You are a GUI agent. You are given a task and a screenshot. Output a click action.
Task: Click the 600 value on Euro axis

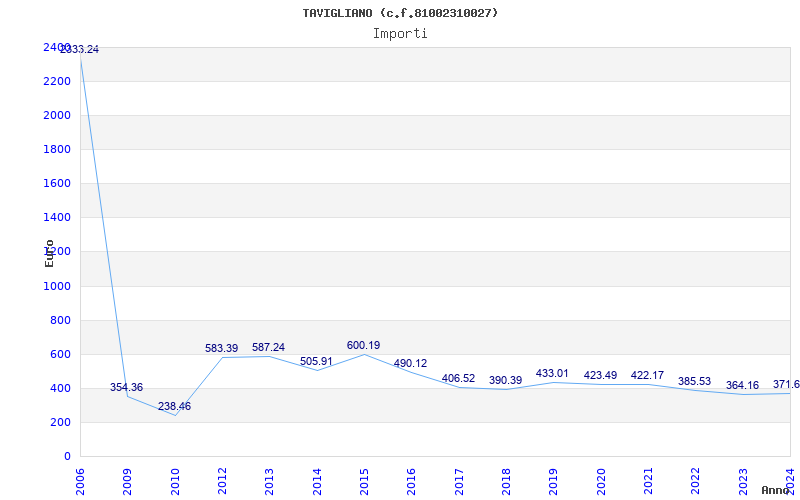point(61,355)
